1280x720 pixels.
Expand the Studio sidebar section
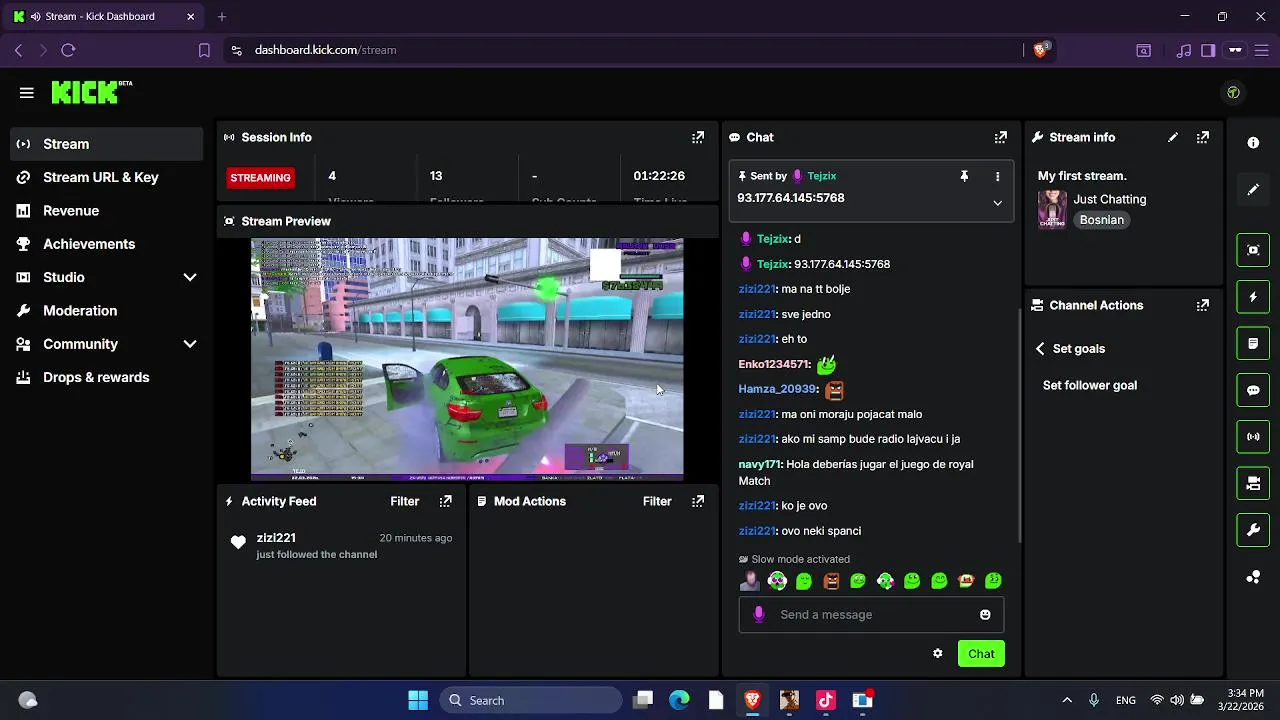pos(190,277)
